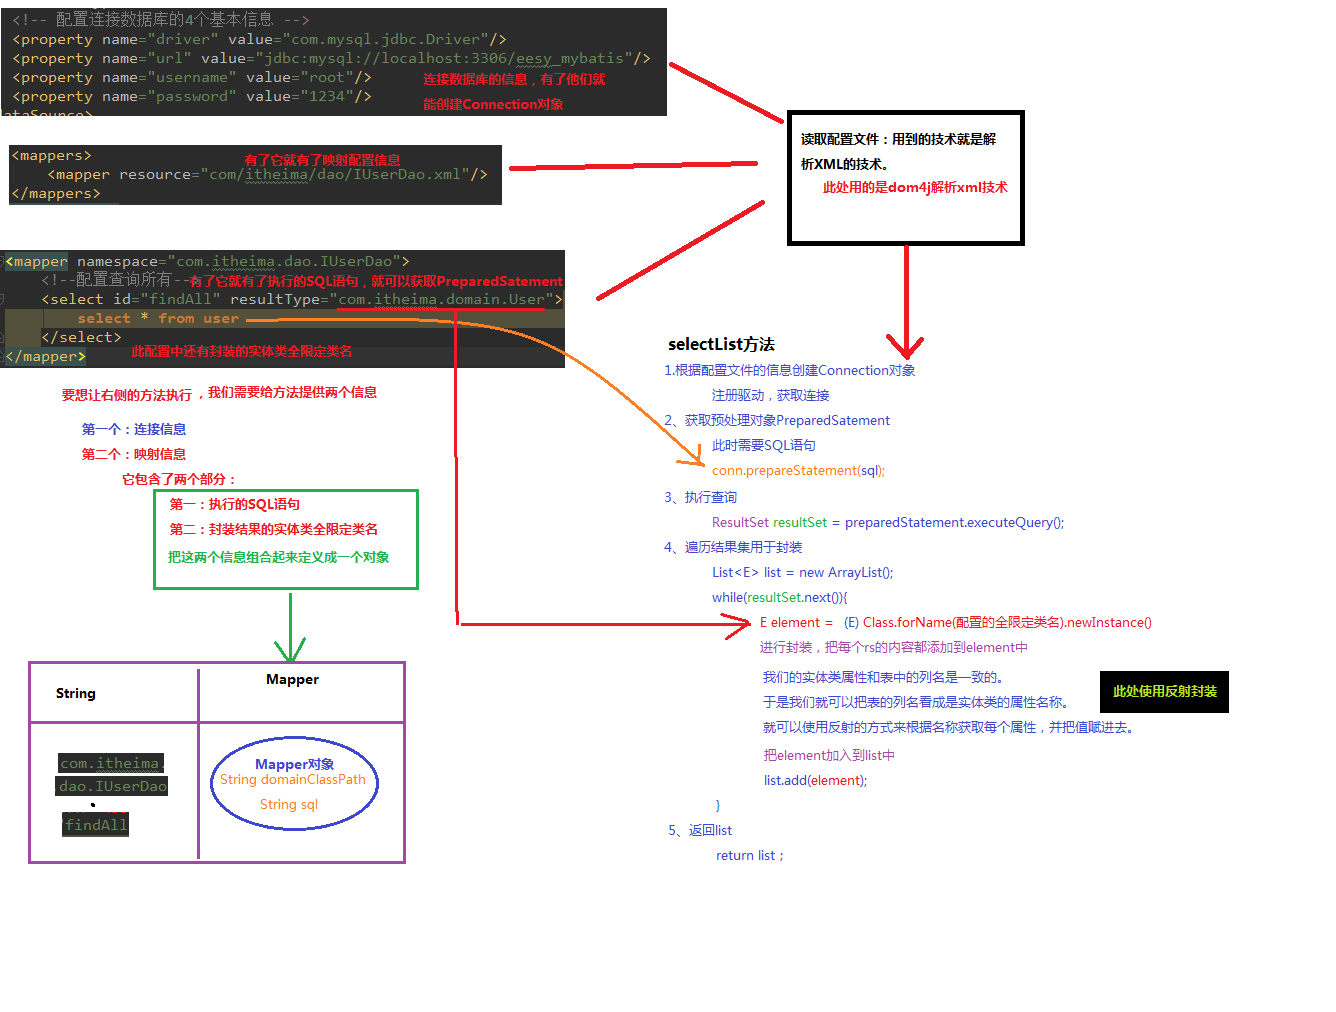
Task: Click red note '连接数据库的信息，有了他们就'
Action: [514, 79]
